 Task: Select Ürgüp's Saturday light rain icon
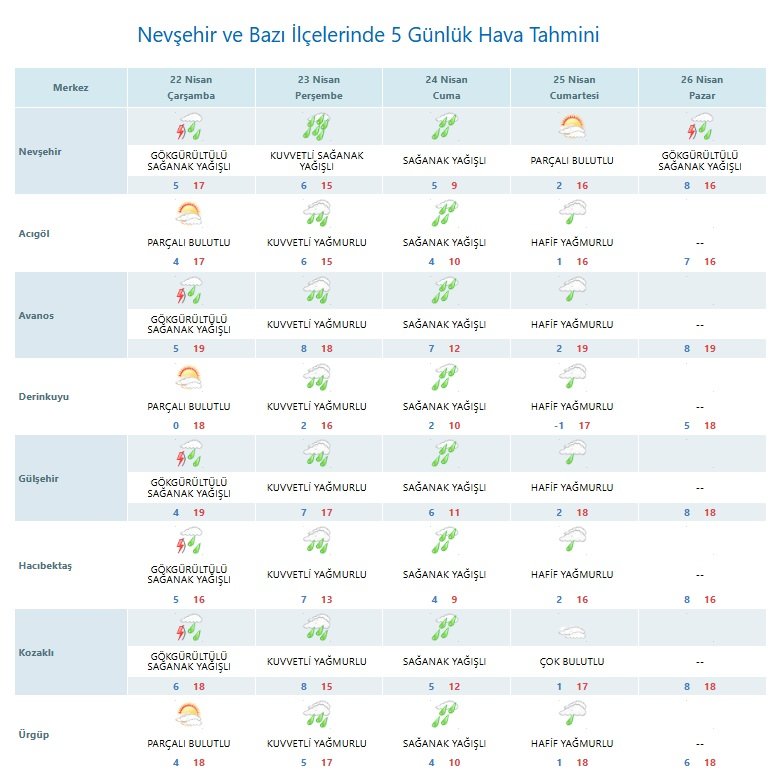(573, 714)
